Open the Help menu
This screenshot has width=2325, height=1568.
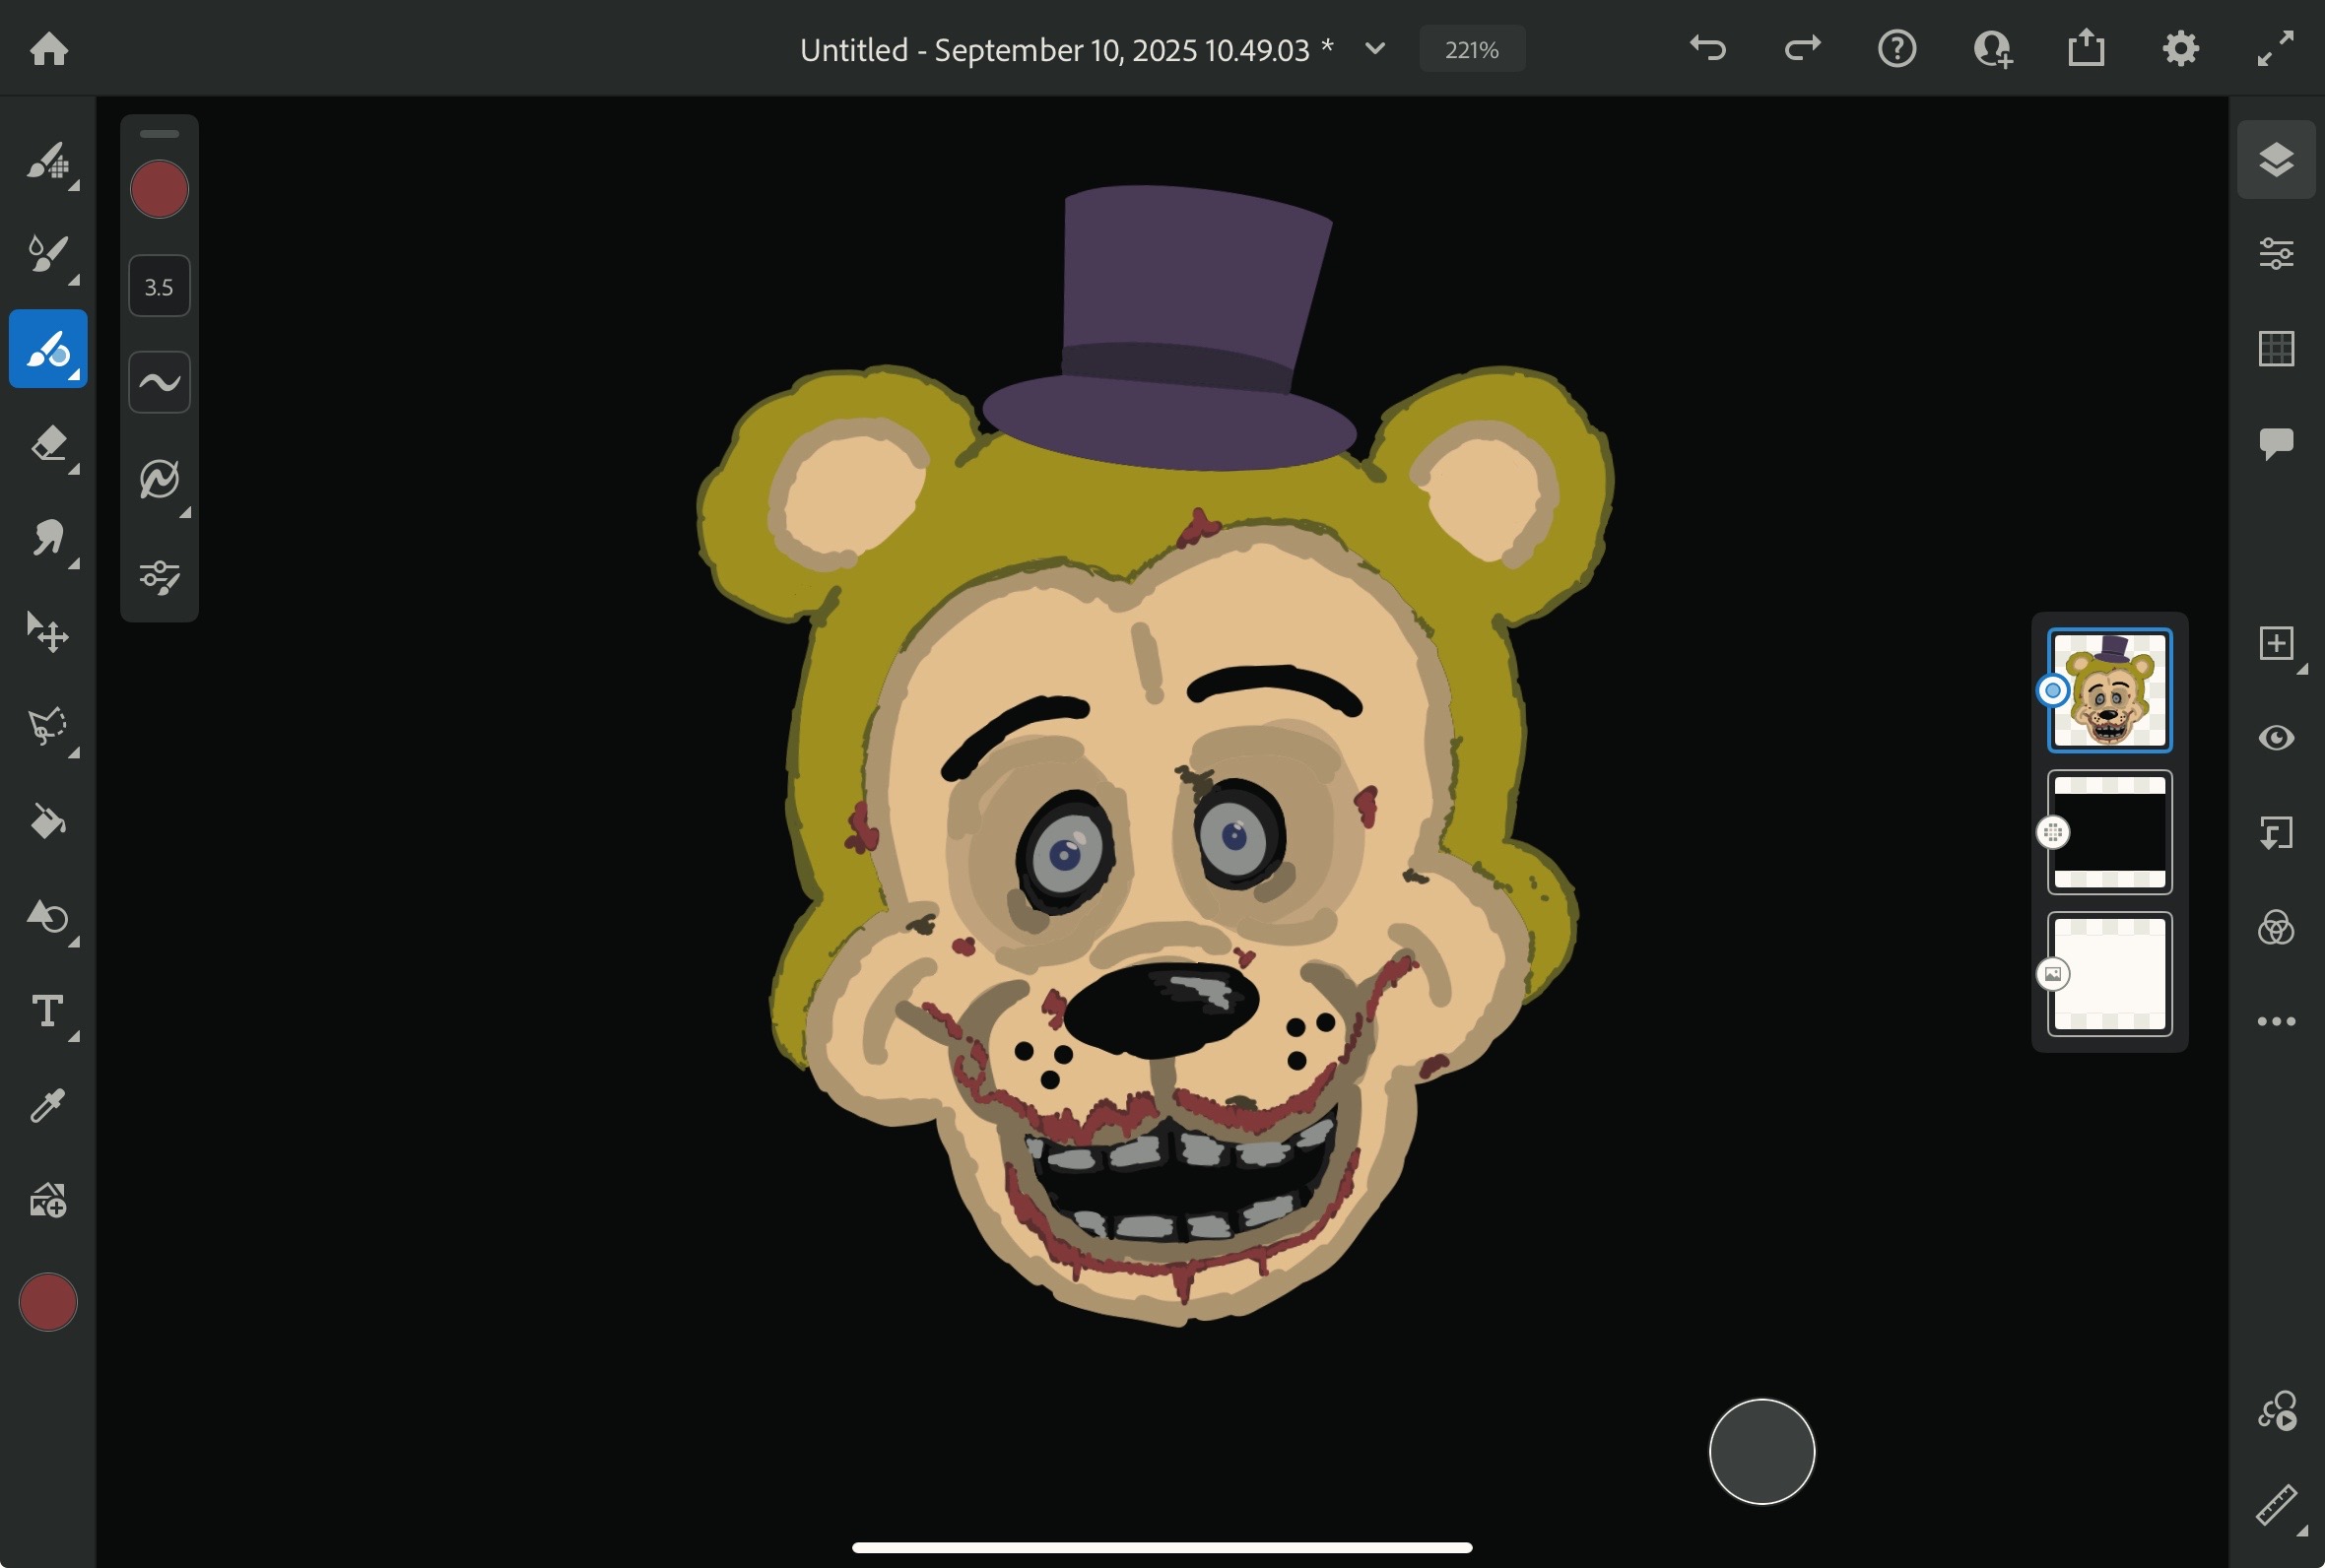1897,48
